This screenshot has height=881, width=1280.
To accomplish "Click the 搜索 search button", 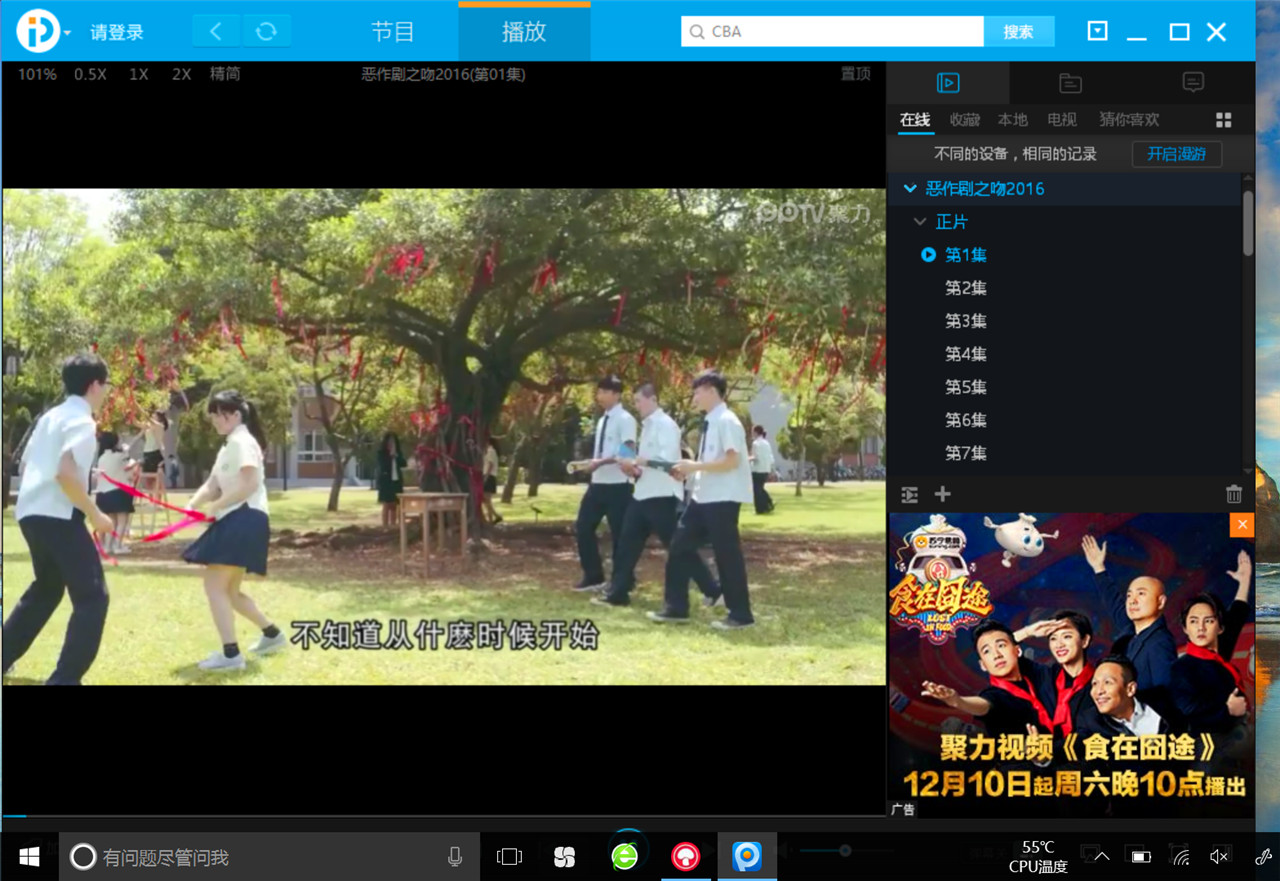I will 1019,31.
